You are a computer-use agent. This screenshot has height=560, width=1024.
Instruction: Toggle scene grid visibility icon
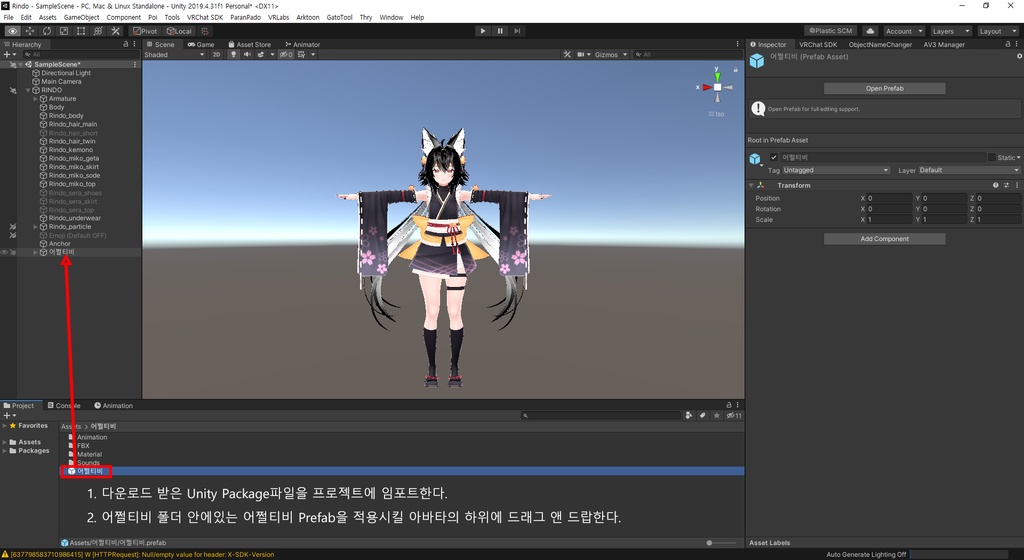(302, 54)
